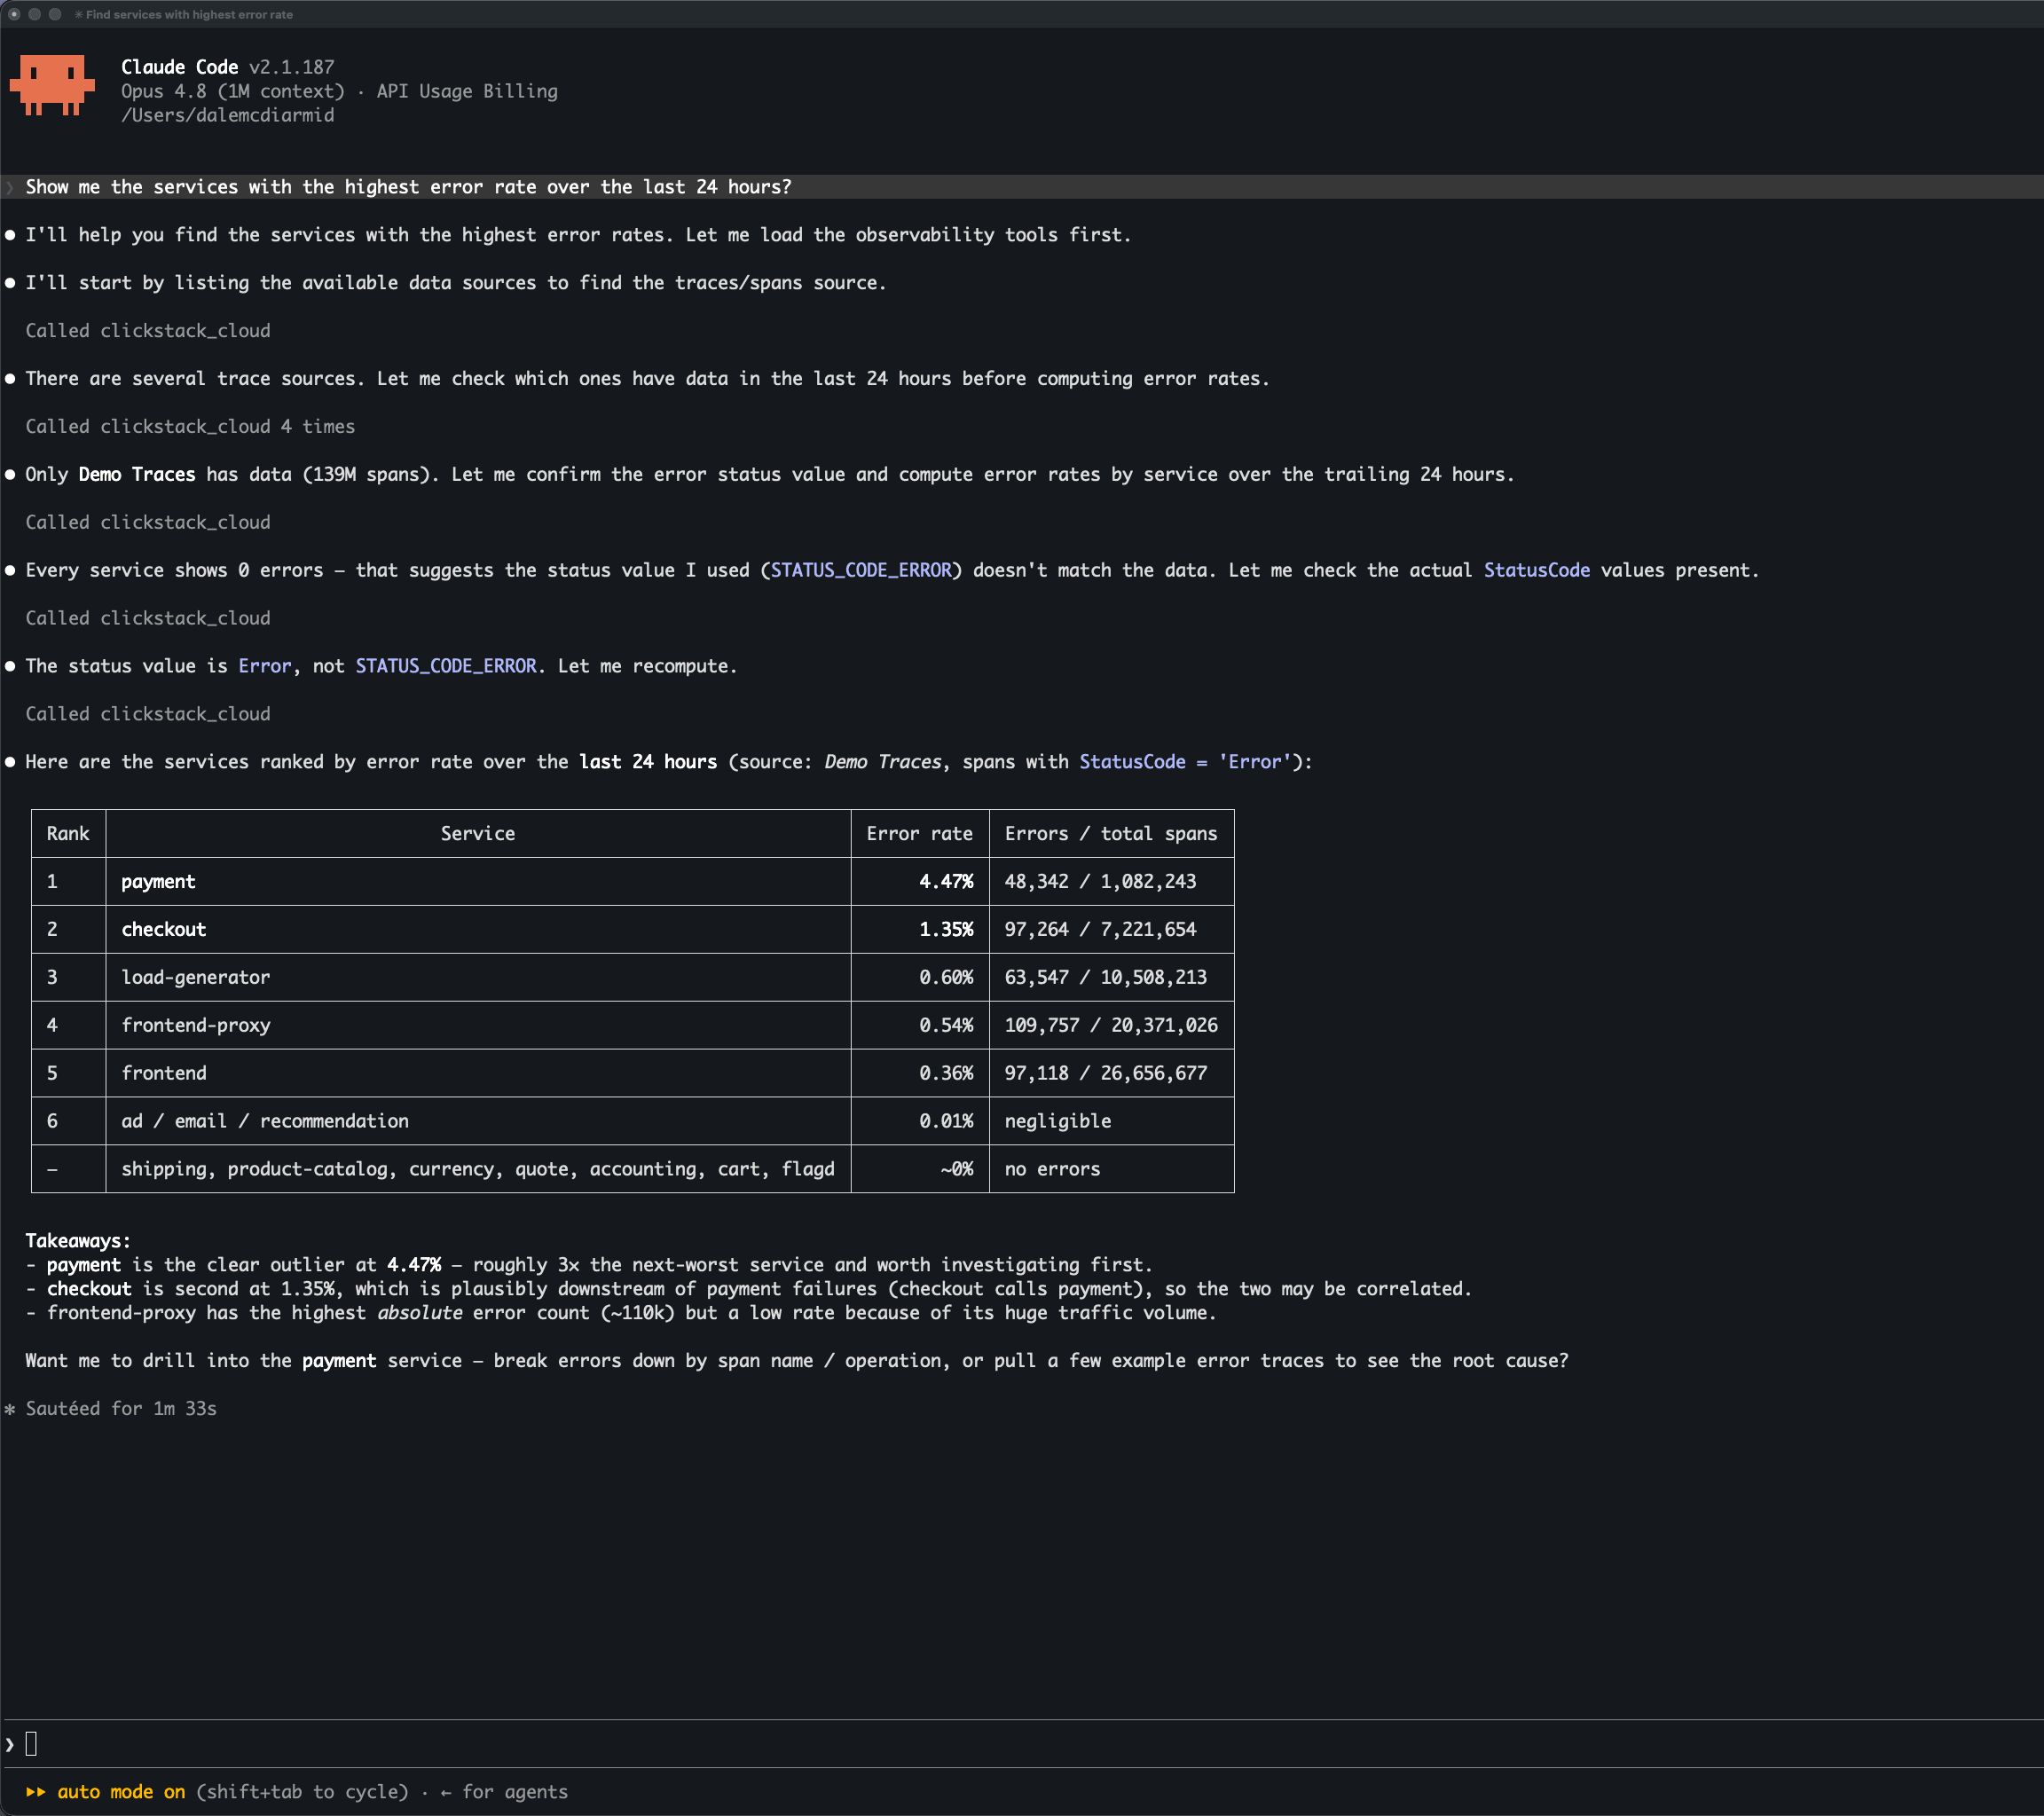The image size is (2044, 1816).
Task: Click the path '/Users/dalemcdiarmid'
Action: coord(228,115)
